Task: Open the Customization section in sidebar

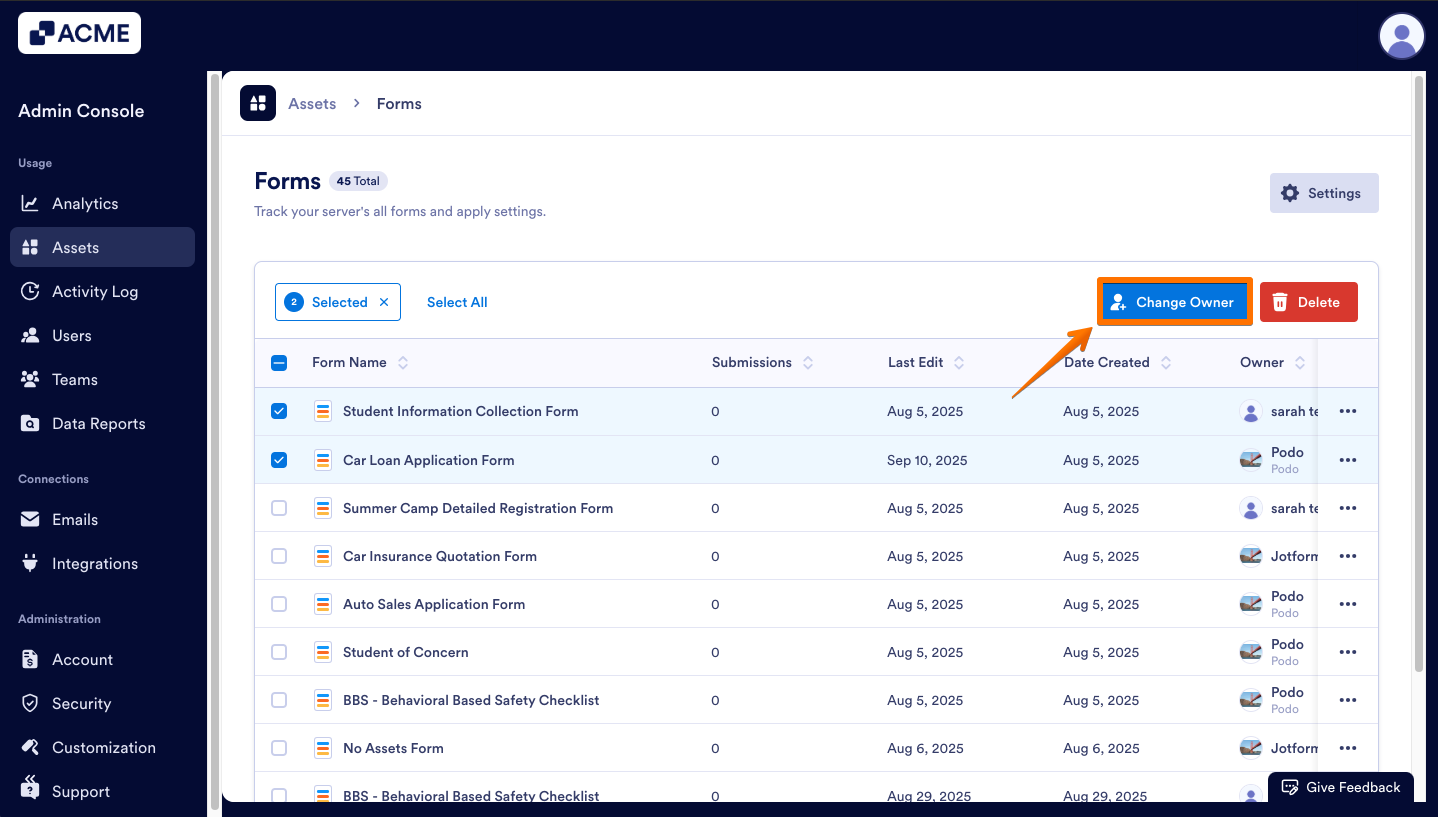Action: (x=104, y=747)
